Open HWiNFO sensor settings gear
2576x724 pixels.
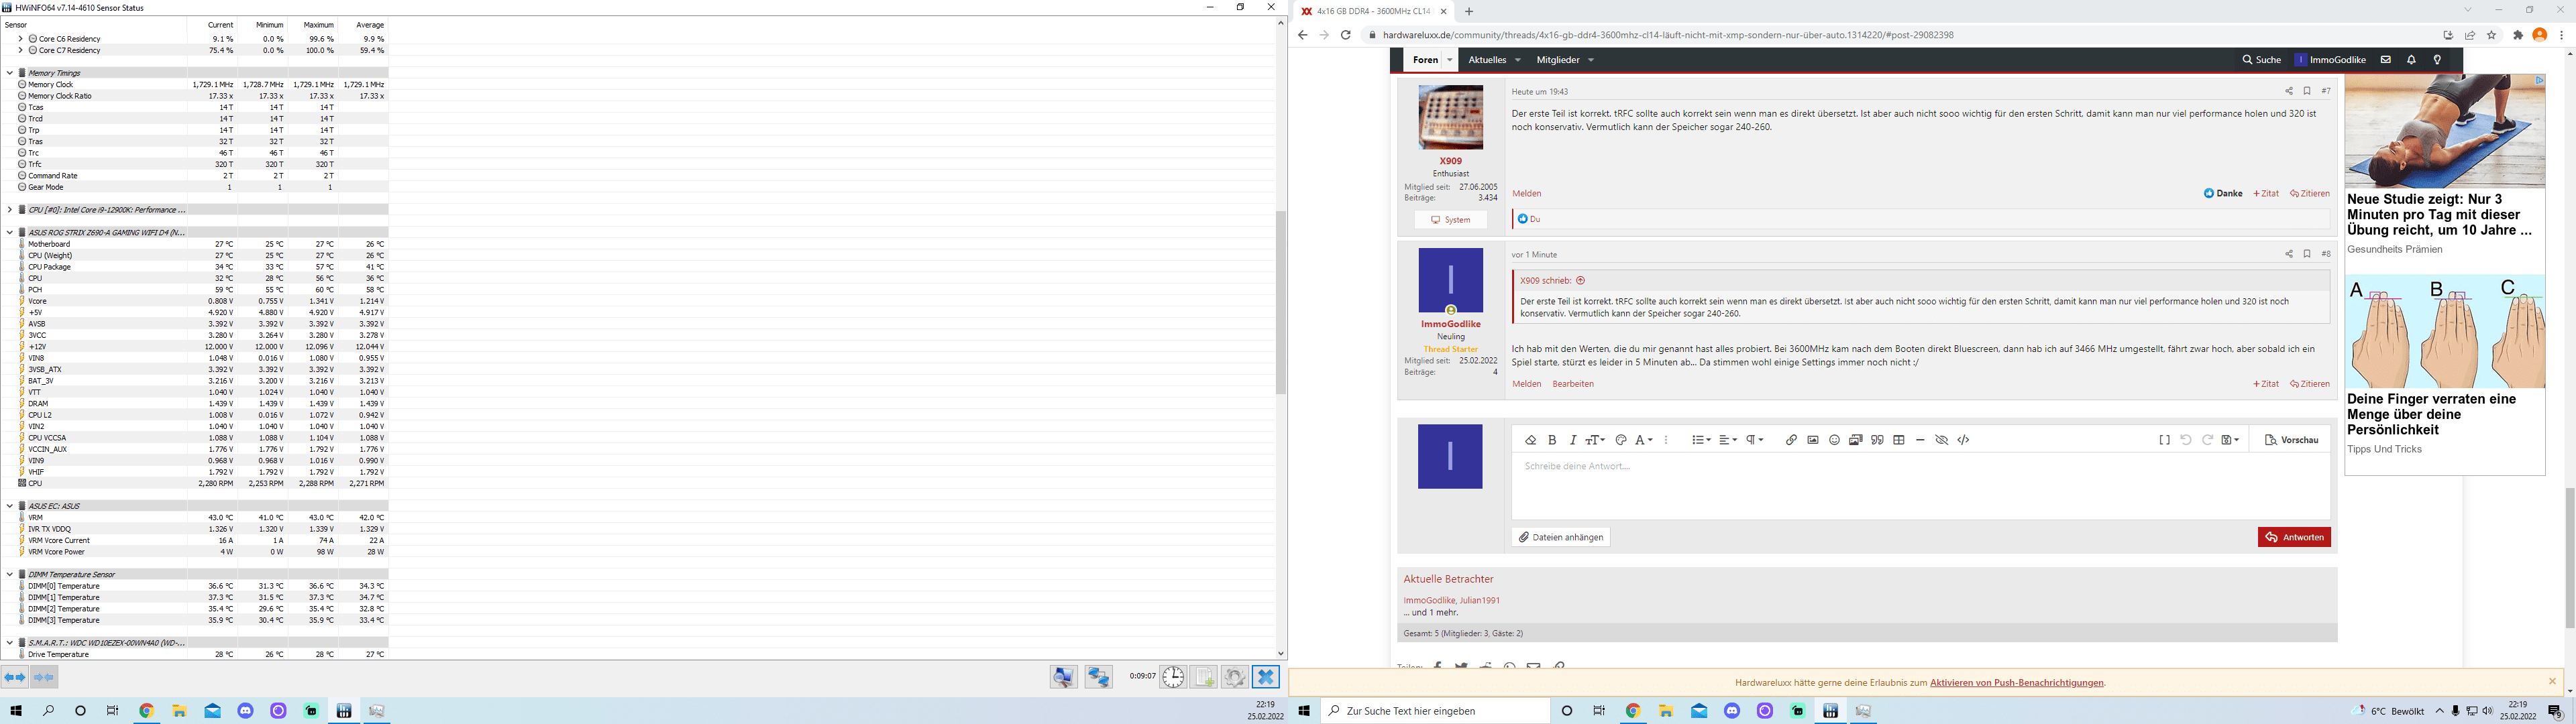[x=1235, y=677]
